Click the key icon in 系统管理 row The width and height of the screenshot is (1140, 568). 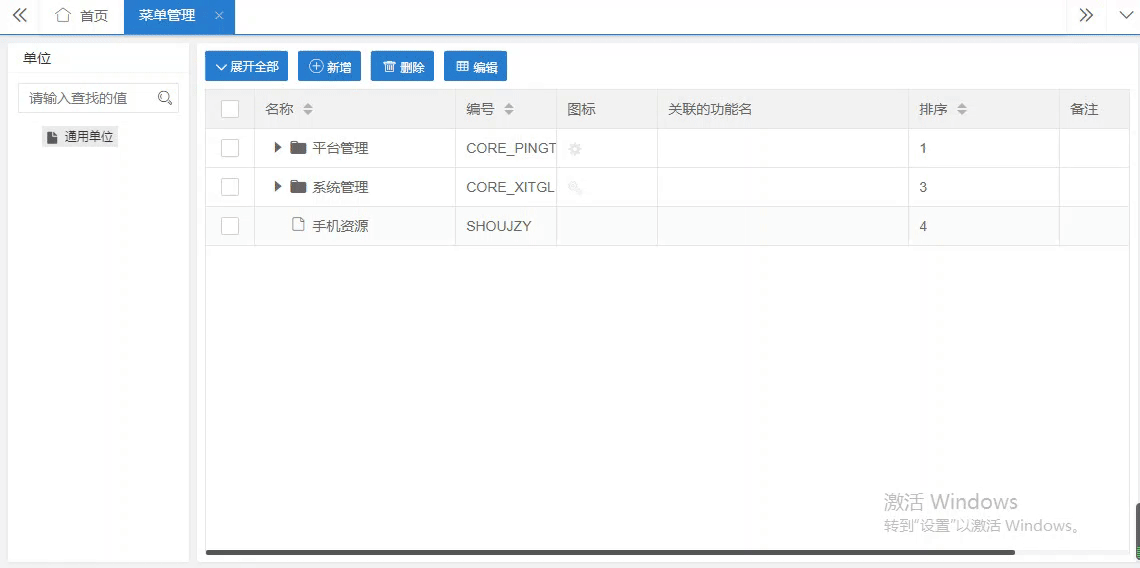coord(575,188)
